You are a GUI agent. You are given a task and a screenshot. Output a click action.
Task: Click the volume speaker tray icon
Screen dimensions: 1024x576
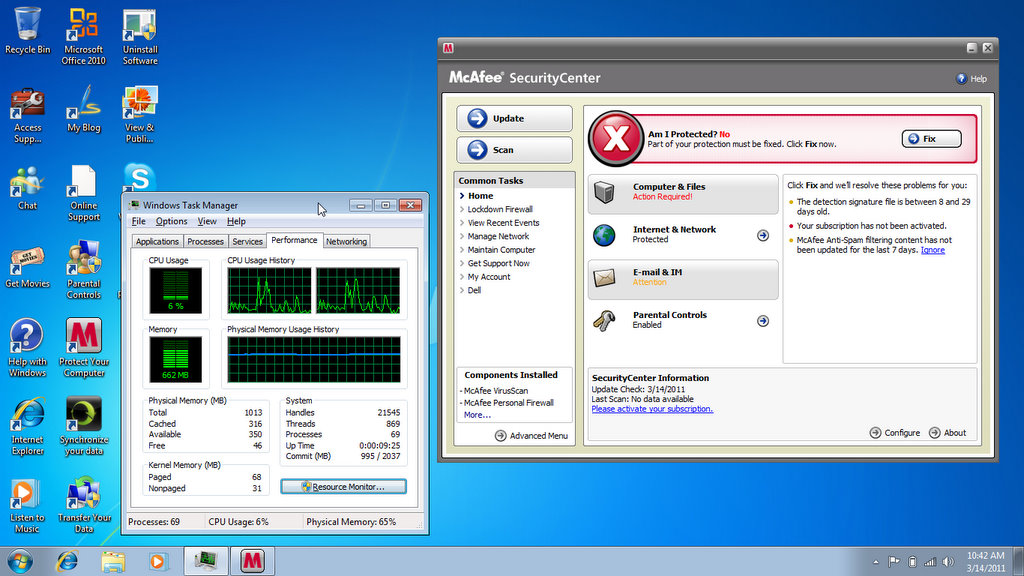pos(948,562)
